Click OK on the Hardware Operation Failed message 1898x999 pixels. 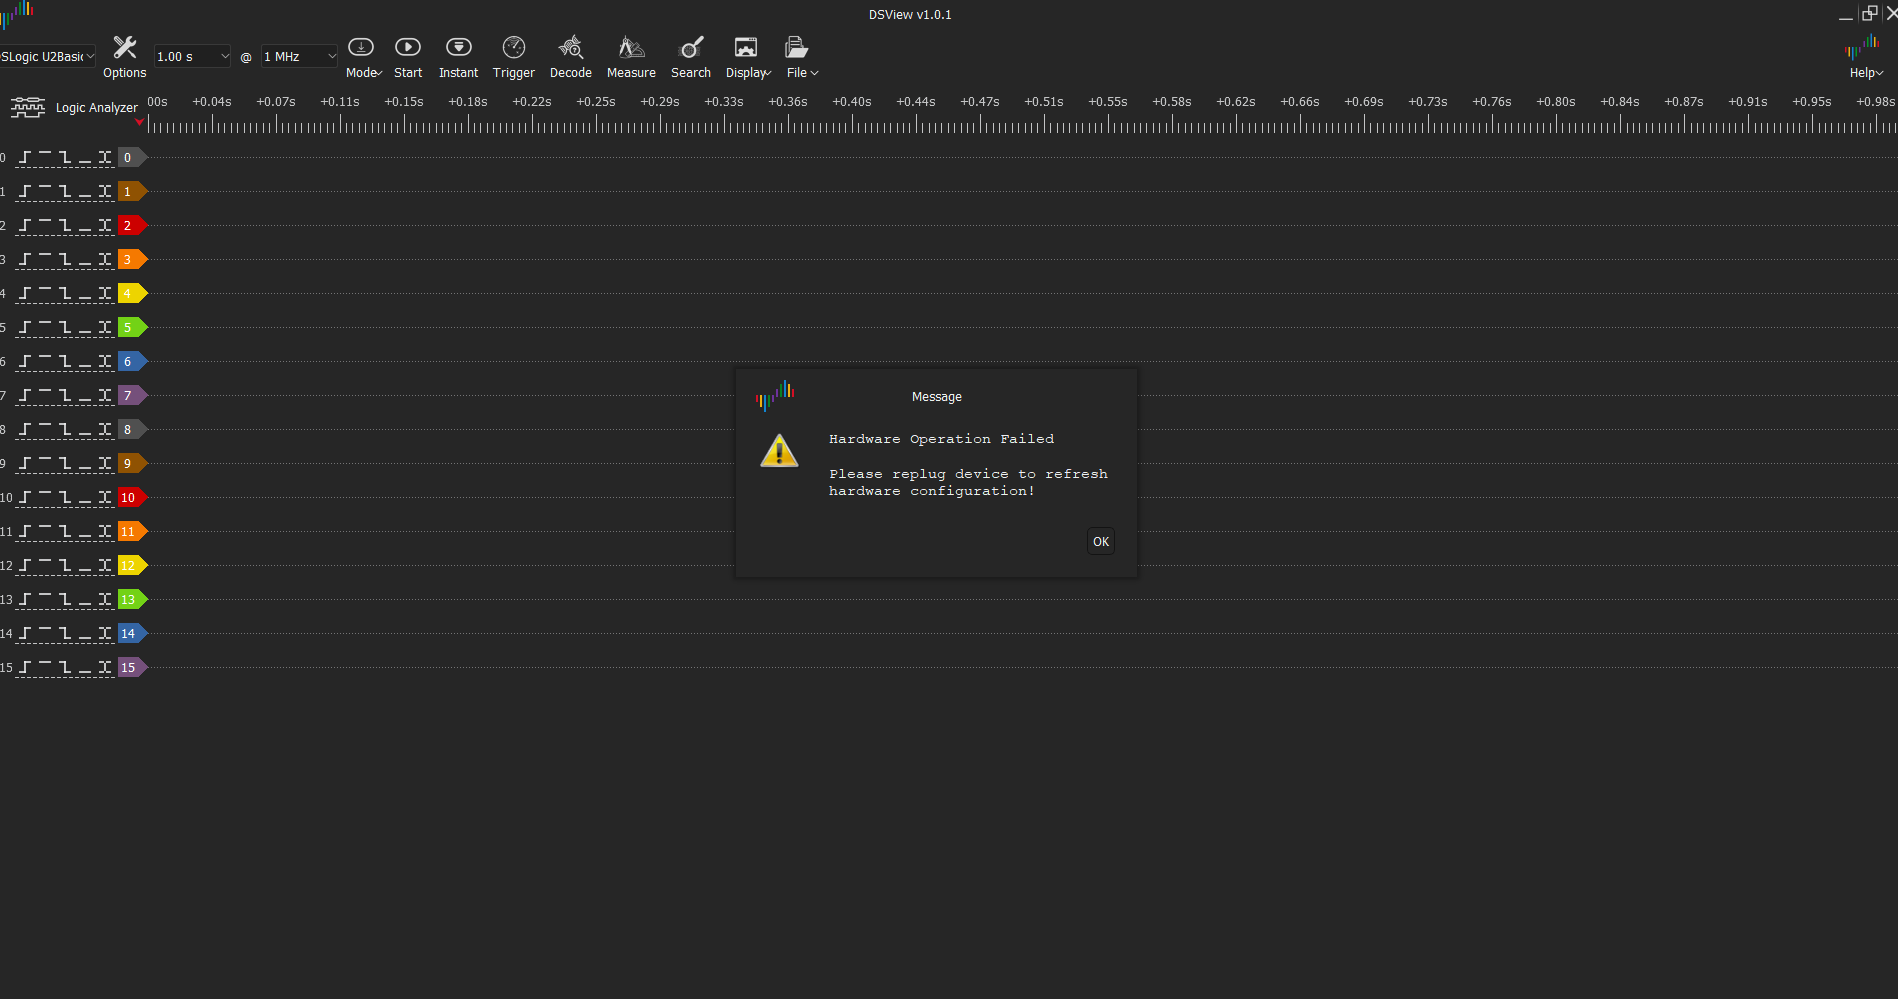click(1100, 541)
